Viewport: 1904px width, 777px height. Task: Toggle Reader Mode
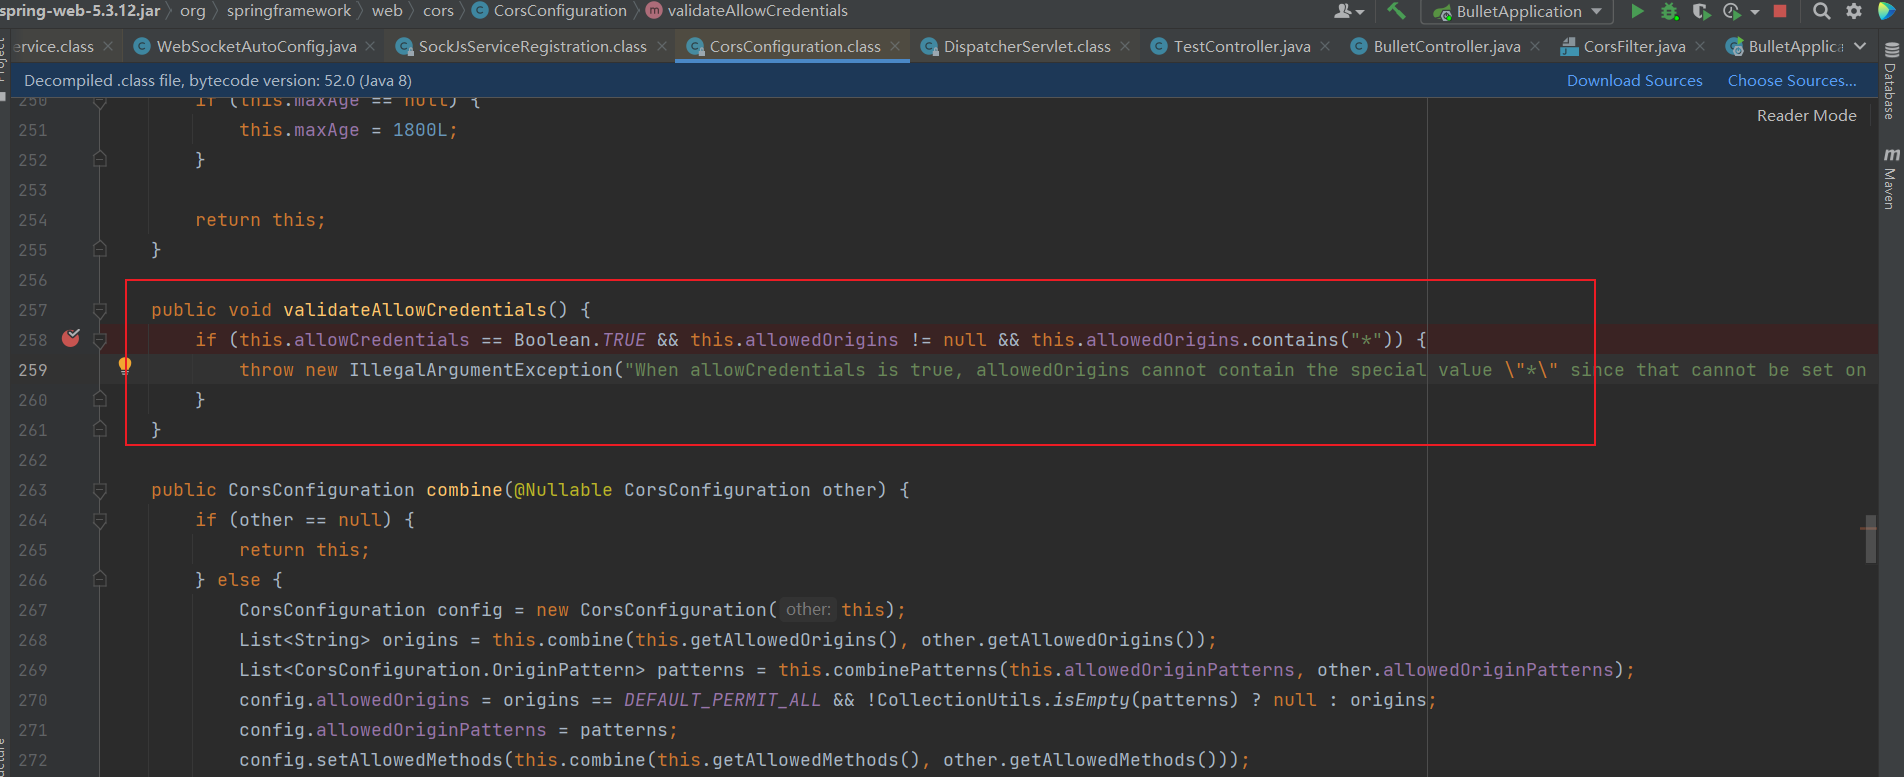(x=1806, y=116)
